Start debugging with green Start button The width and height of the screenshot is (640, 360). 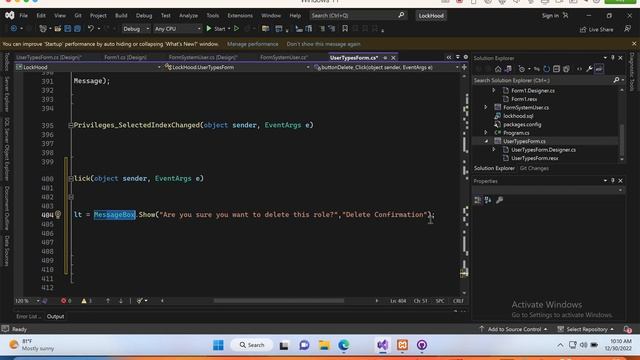pyautogui.click(x=216, y=29)
